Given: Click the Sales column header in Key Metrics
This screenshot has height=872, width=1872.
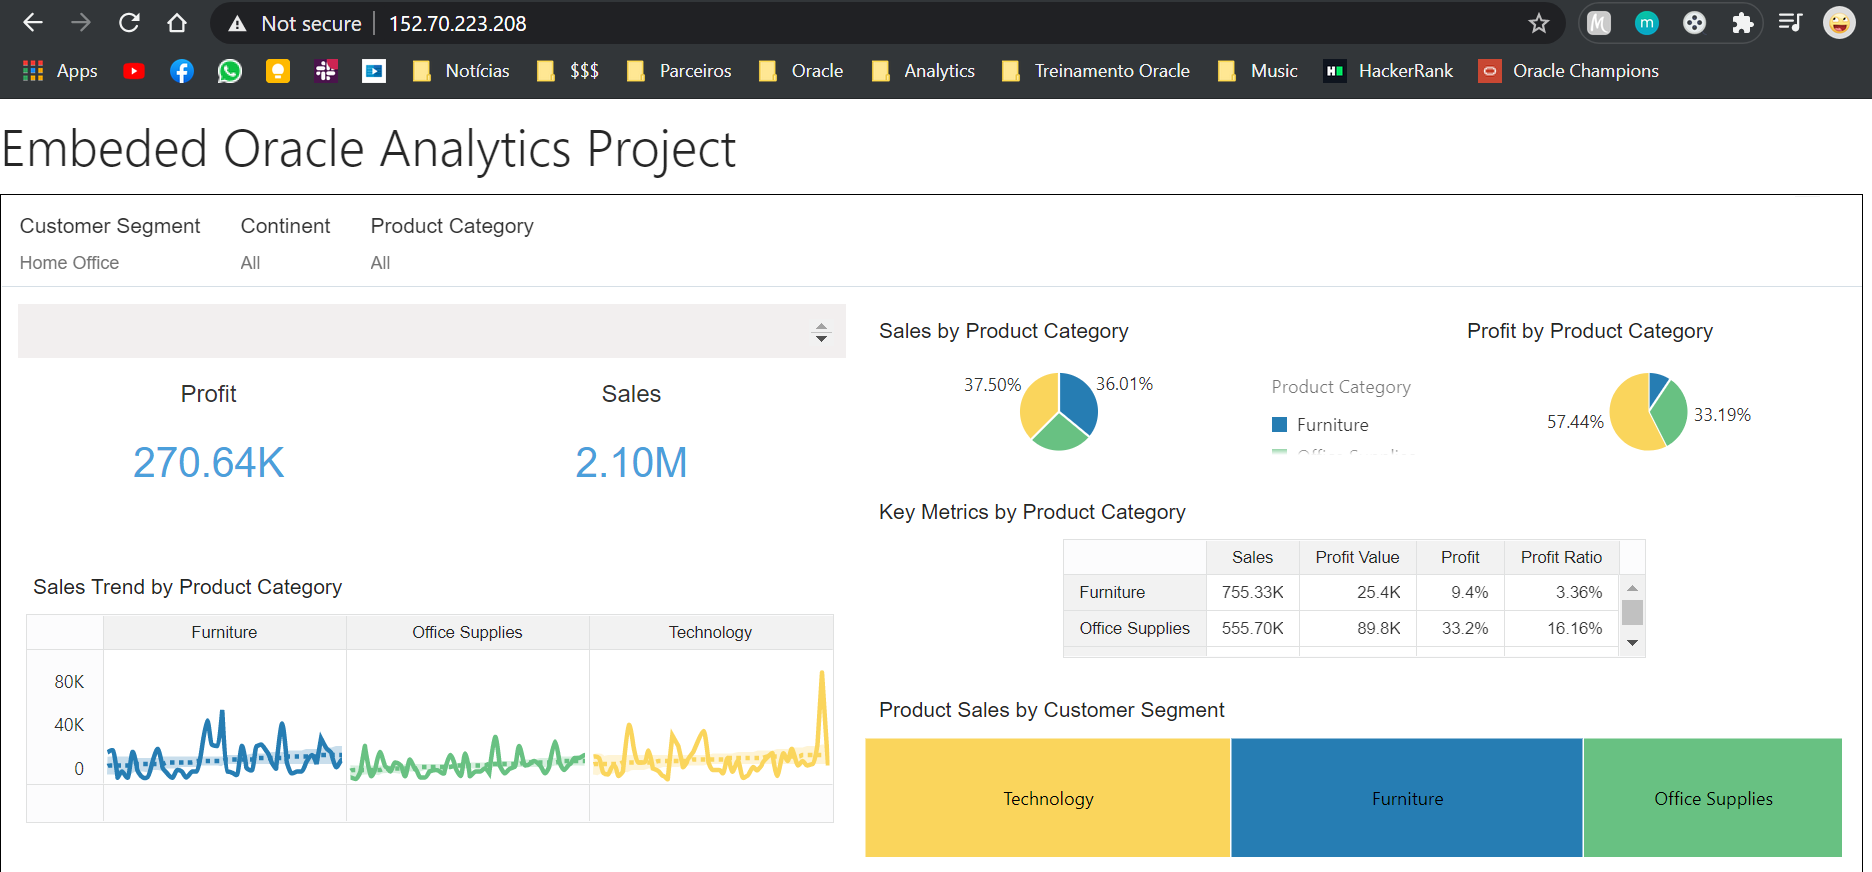Looking at the screenshot, I should 1252,557.
